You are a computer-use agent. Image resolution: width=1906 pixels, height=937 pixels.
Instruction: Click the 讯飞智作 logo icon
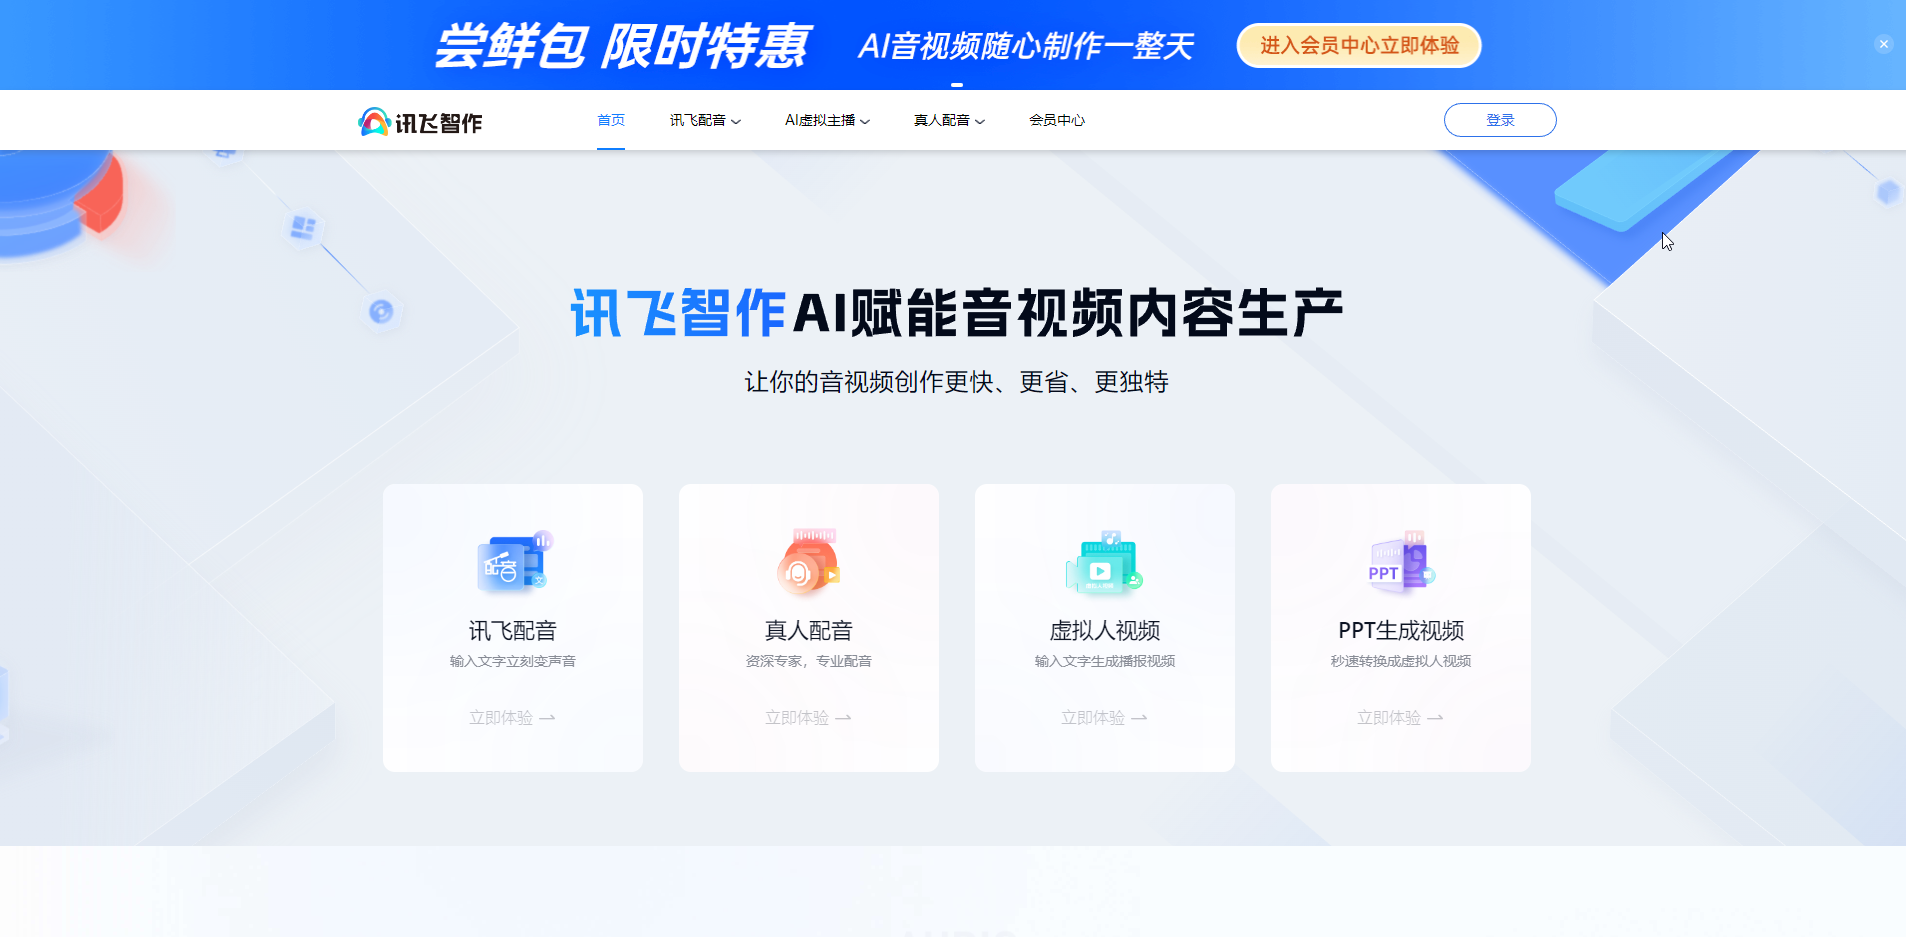point(374,121)
